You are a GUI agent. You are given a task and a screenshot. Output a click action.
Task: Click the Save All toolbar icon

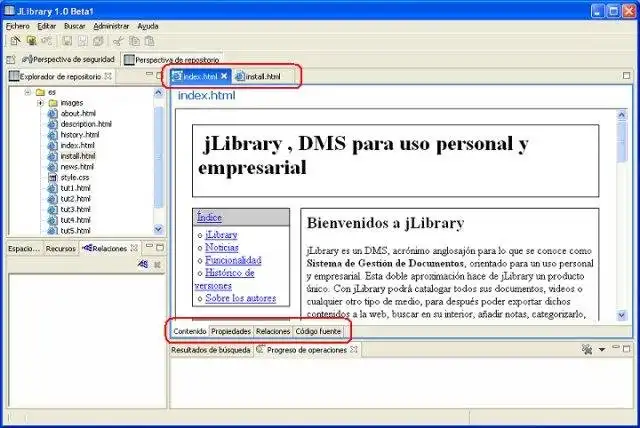click(98, 41)
